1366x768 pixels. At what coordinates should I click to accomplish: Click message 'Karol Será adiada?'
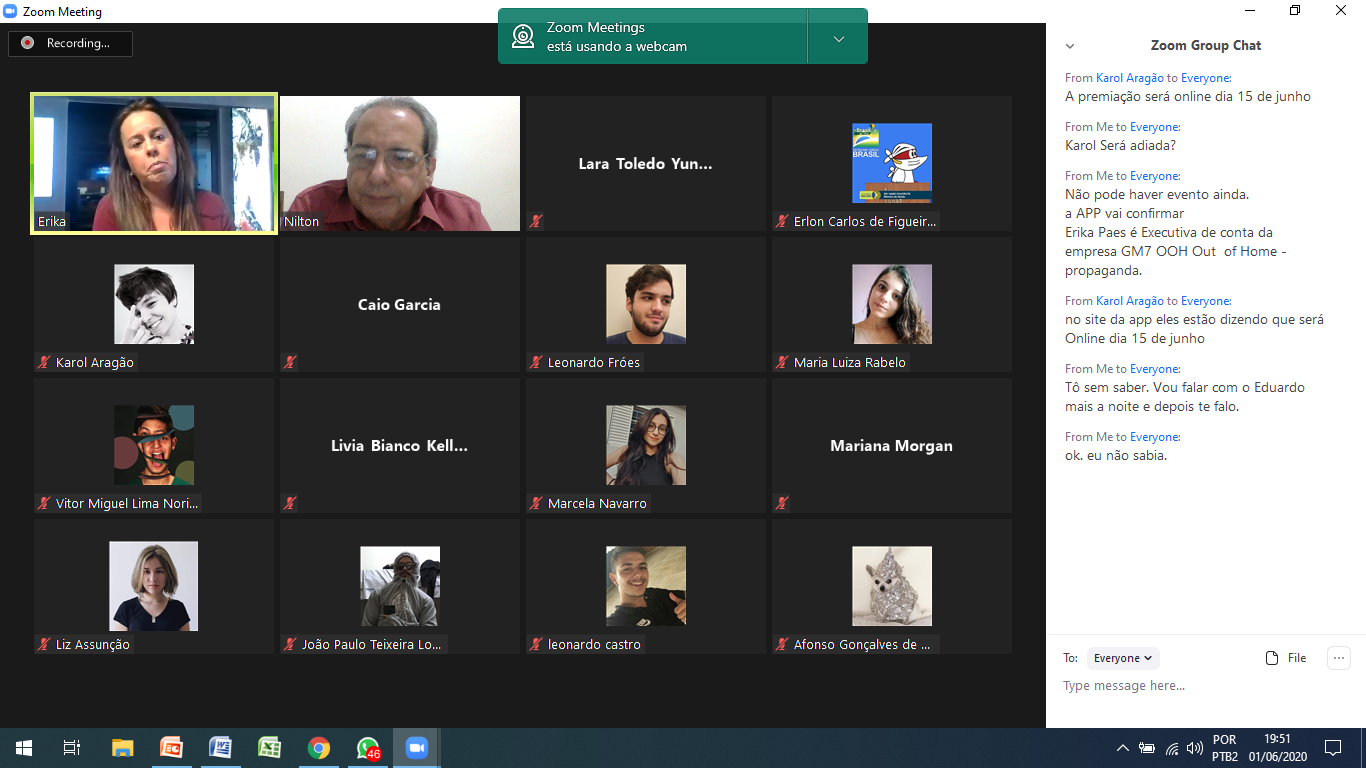point(1120,145)
